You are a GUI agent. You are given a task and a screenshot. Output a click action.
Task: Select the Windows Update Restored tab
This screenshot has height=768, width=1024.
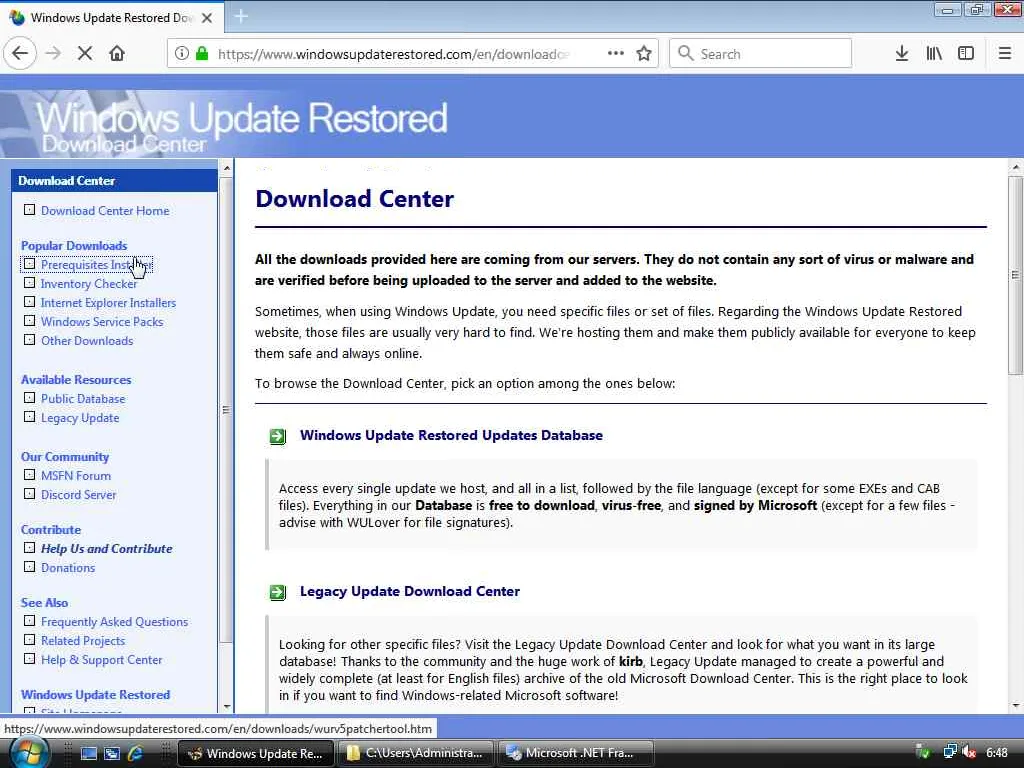coord(112,18)
